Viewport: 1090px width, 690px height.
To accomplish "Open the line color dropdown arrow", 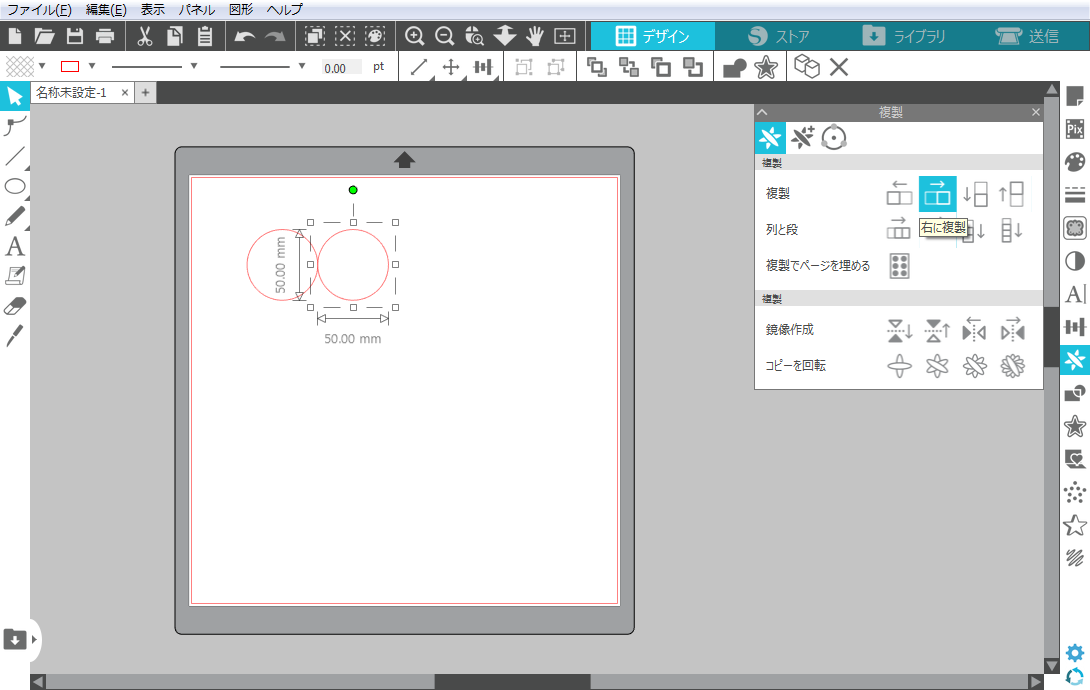I will [92, 67].
